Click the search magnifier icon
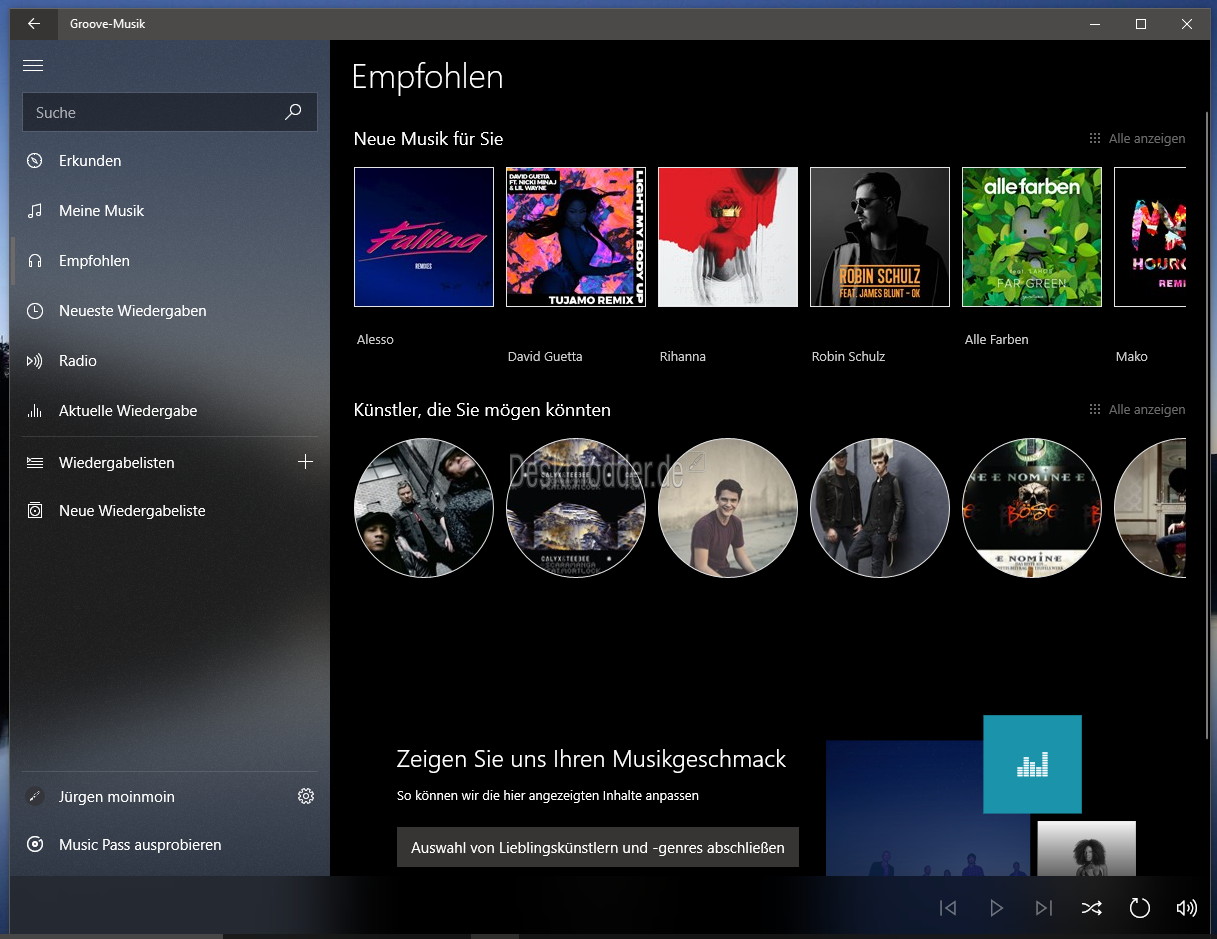 click(293, 112)
